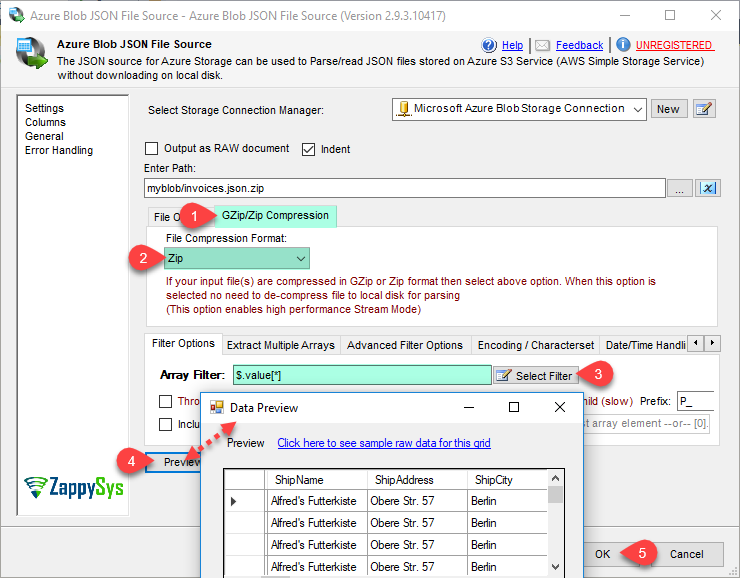This screenshot has height=578, width=740.
Task: Click the edit connection pencil icon
Action: click(704, 109)
